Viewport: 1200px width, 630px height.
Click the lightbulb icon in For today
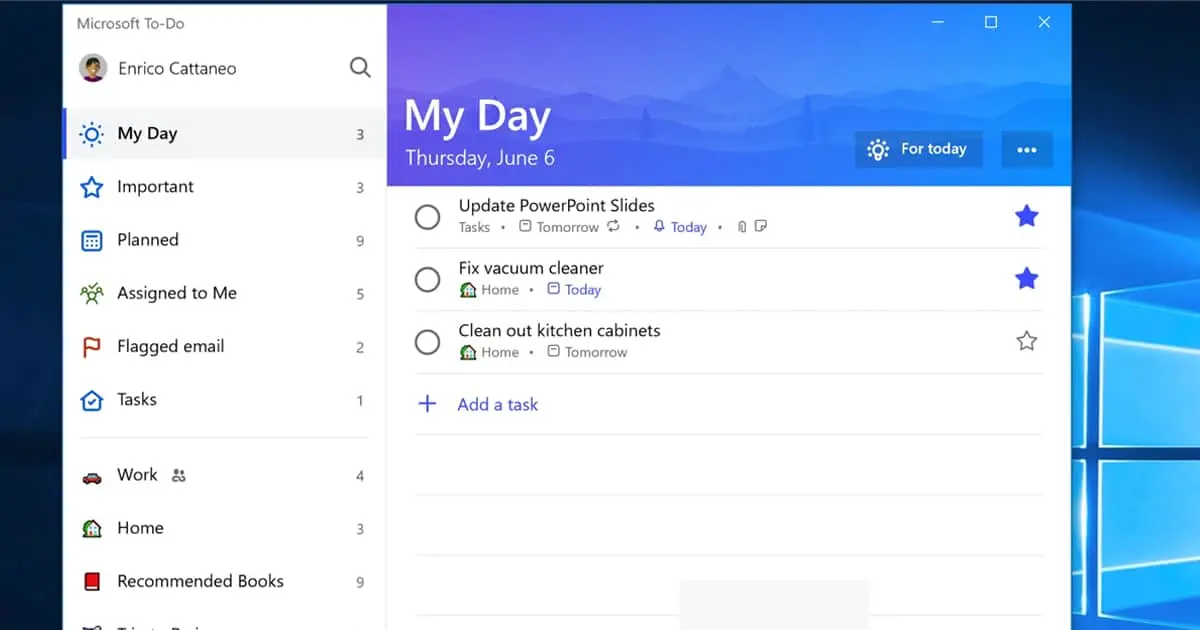pos(878,150)
